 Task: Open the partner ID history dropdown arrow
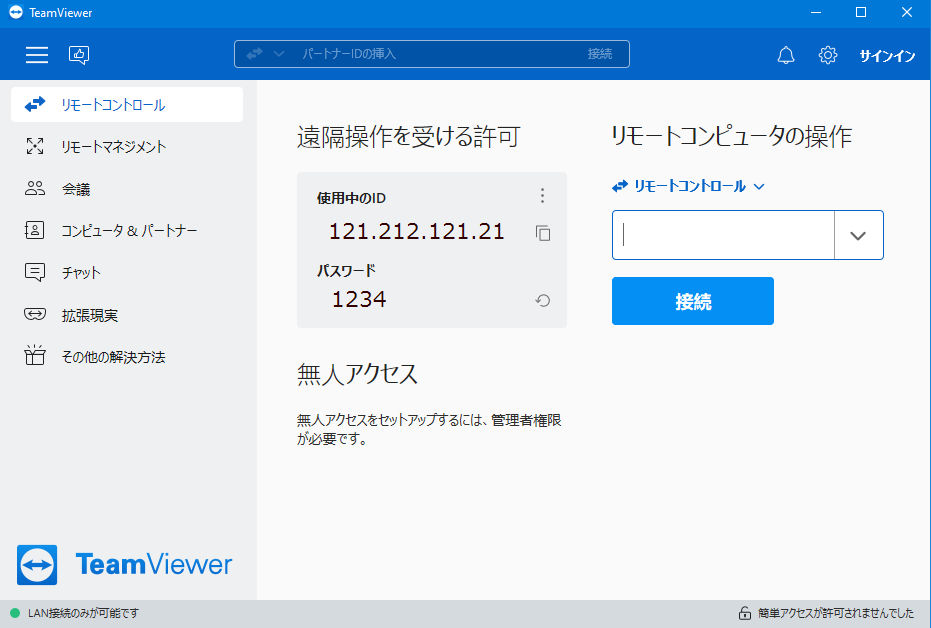(x=858, y=235)
